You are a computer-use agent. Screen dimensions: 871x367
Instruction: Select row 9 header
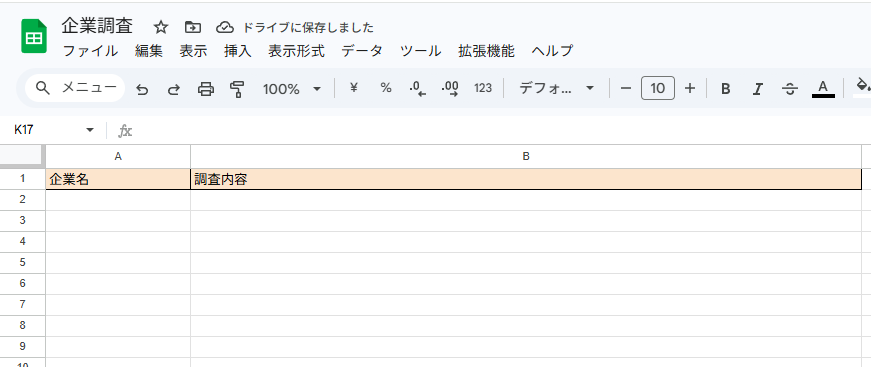point(23,346)
